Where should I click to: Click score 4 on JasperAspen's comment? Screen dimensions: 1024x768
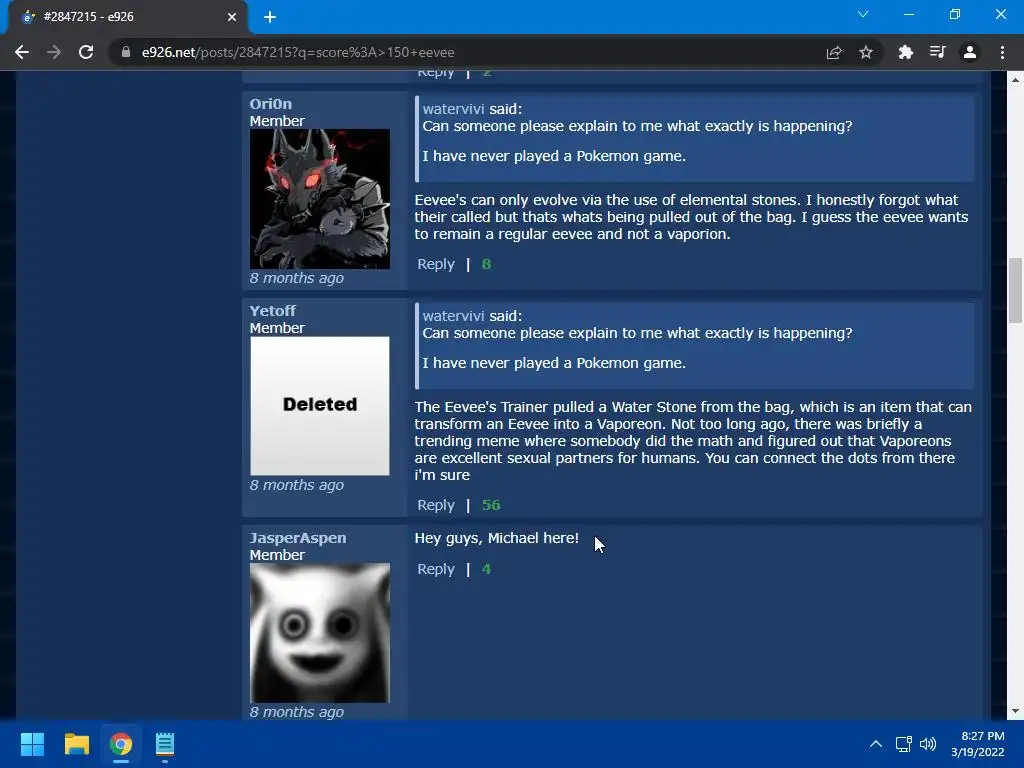pyautogui.click(x=486, y=569)
